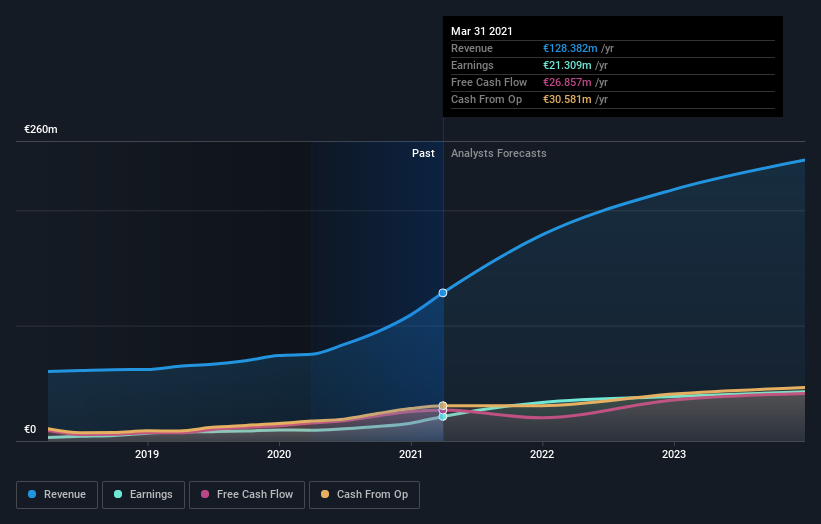
Task: Click the €128.382m revenue value
Action: point(570,48)
